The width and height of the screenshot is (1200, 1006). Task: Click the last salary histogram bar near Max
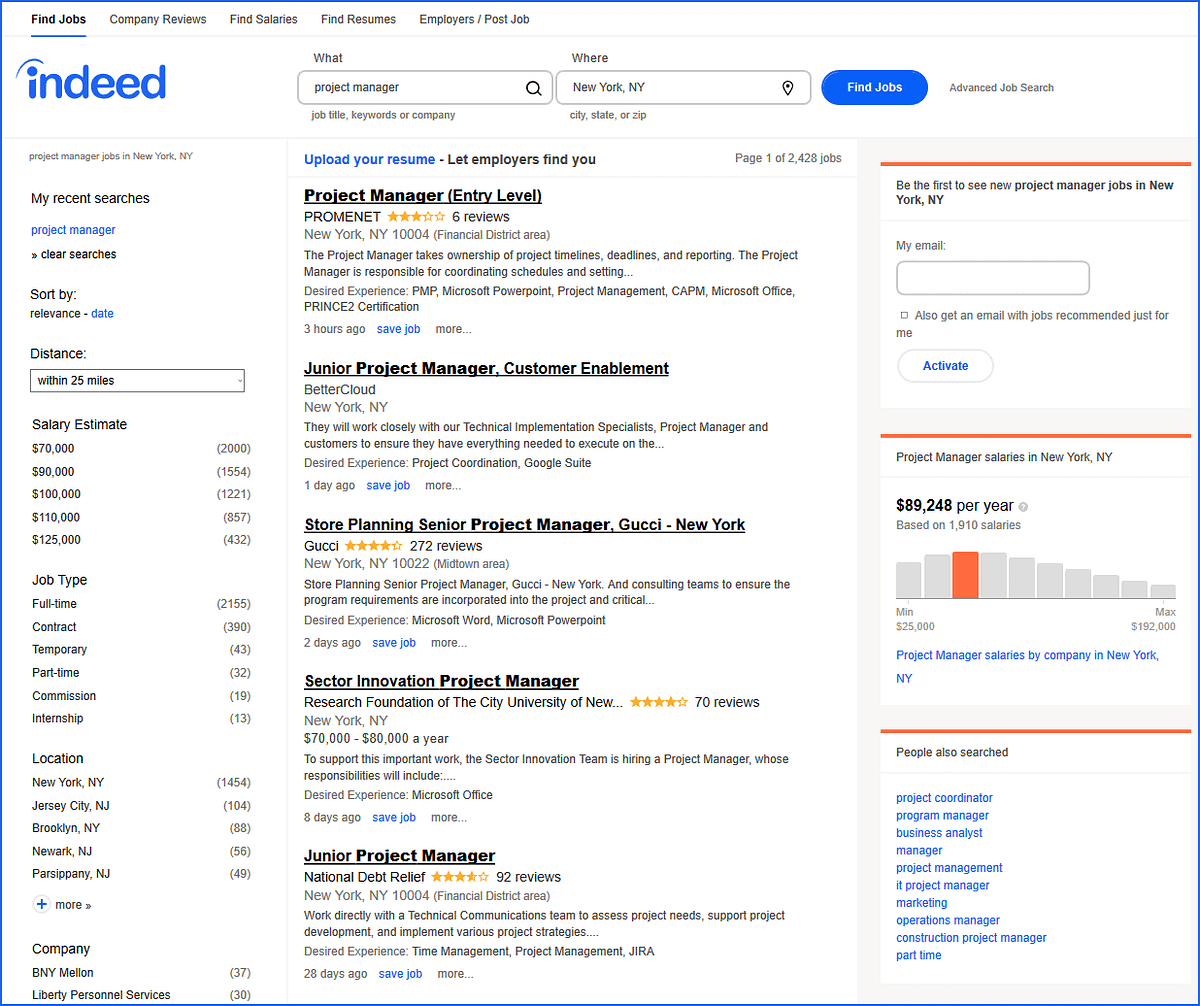[x=1163, y=591]
